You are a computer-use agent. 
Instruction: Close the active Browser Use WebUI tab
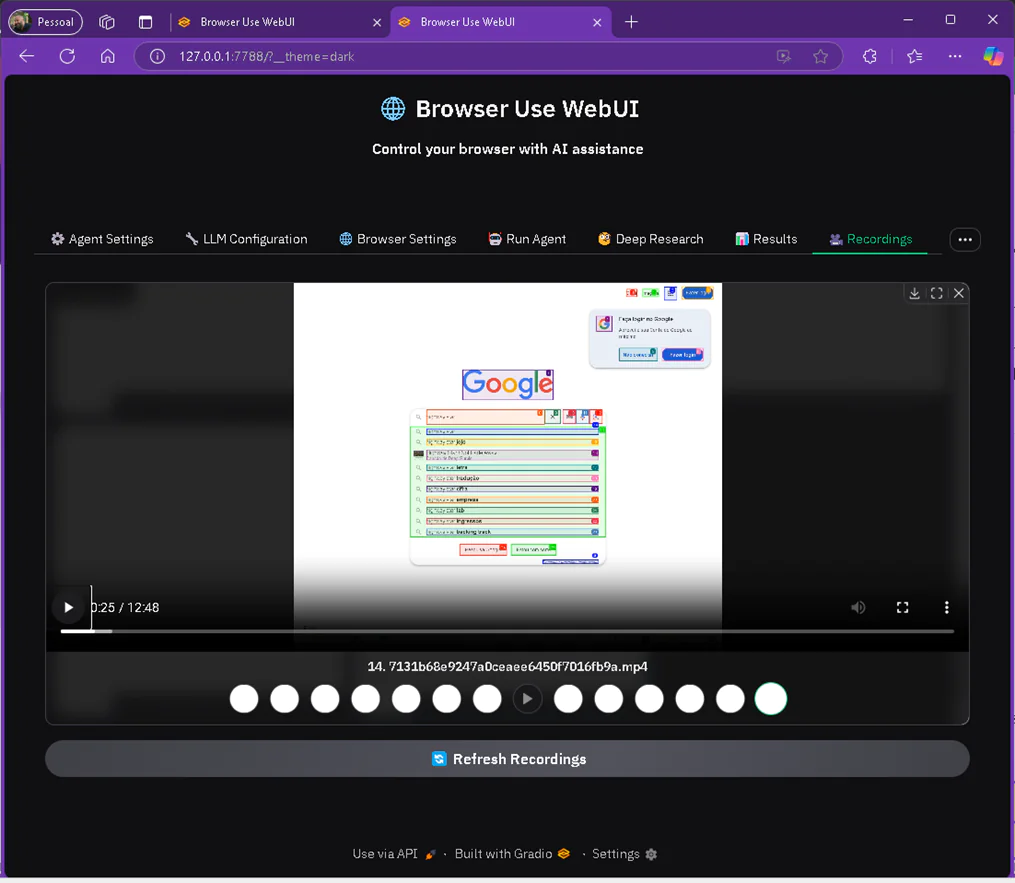click(x=597, y=22)
